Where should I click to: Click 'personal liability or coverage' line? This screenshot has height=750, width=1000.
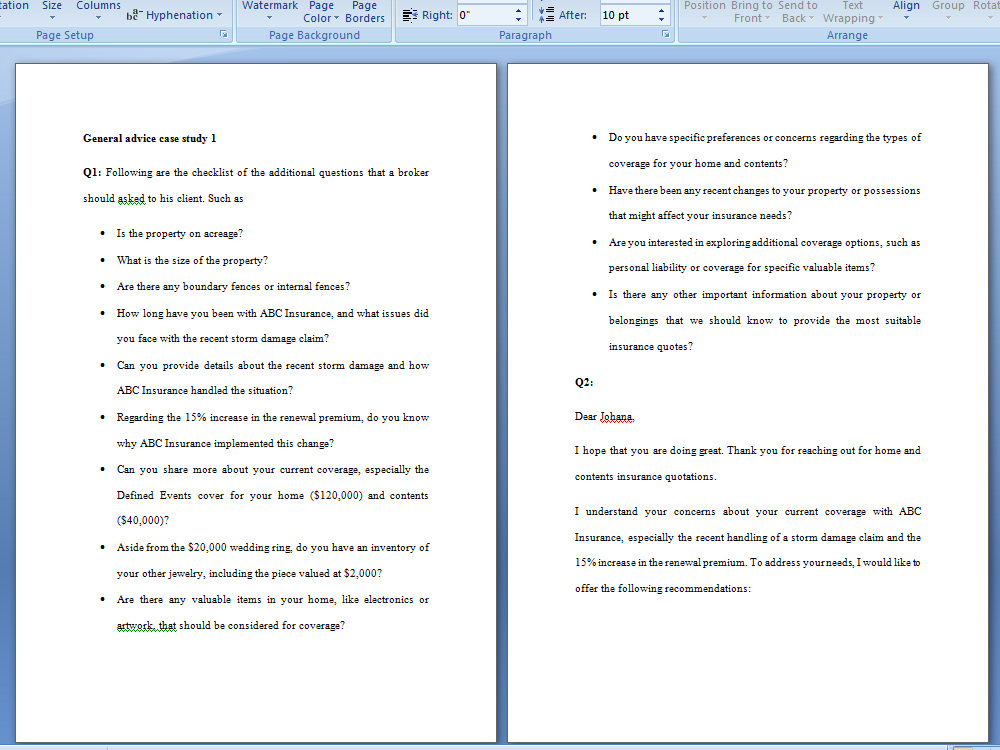pos(742,268)
